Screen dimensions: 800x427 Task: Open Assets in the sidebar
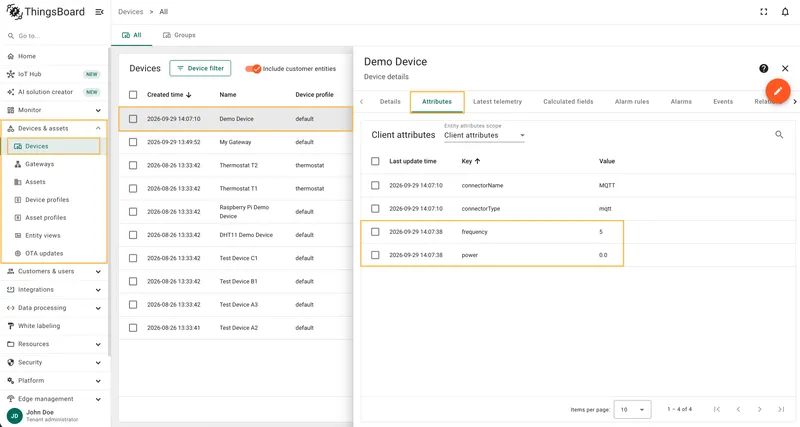point(54,182)
